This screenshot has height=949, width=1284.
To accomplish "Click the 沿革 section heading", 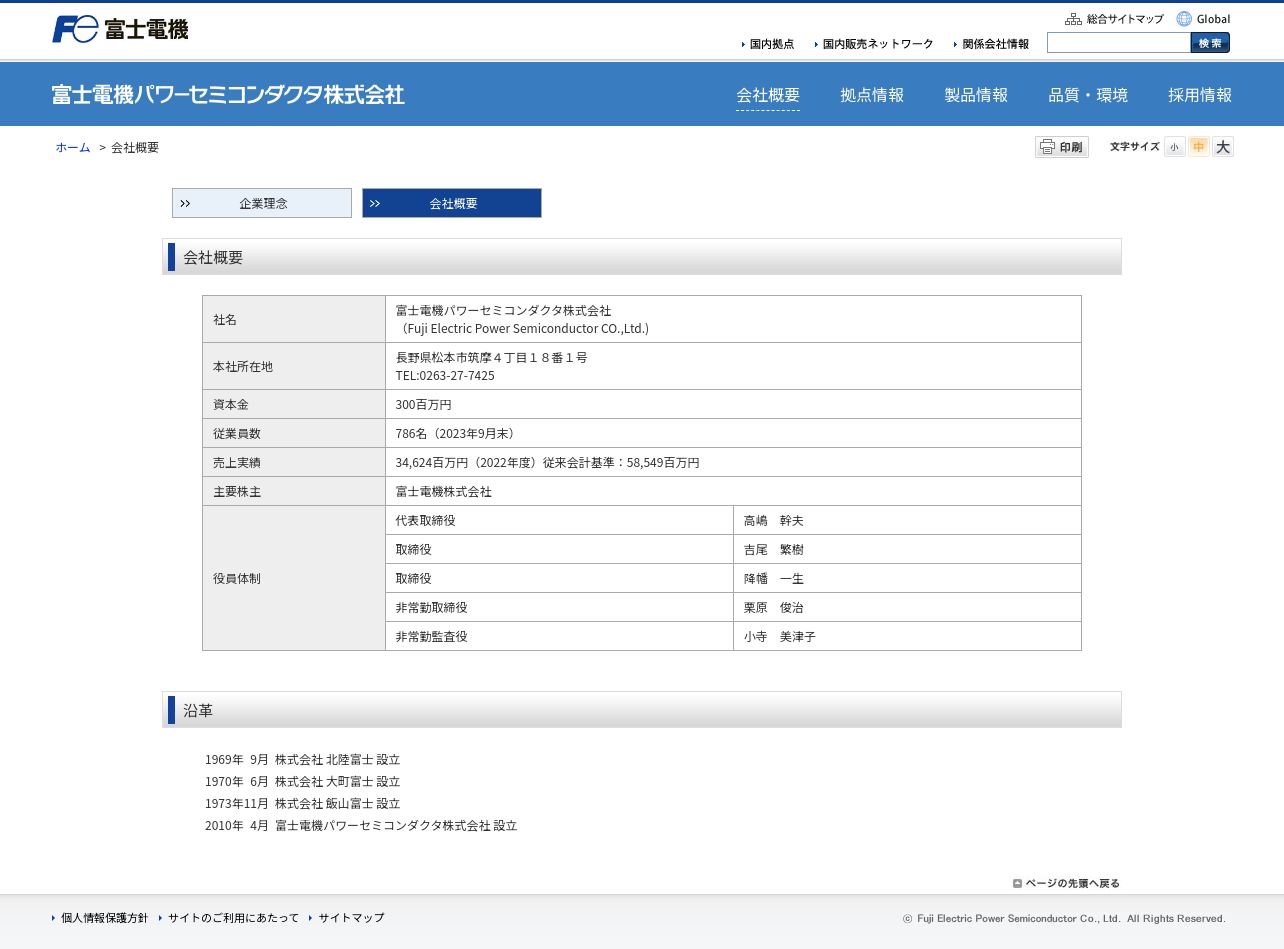I will tap(642, 710).
